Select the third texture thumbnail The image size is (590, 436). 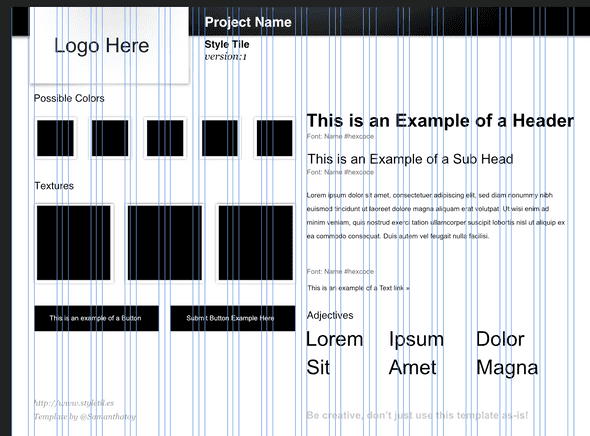255,243
